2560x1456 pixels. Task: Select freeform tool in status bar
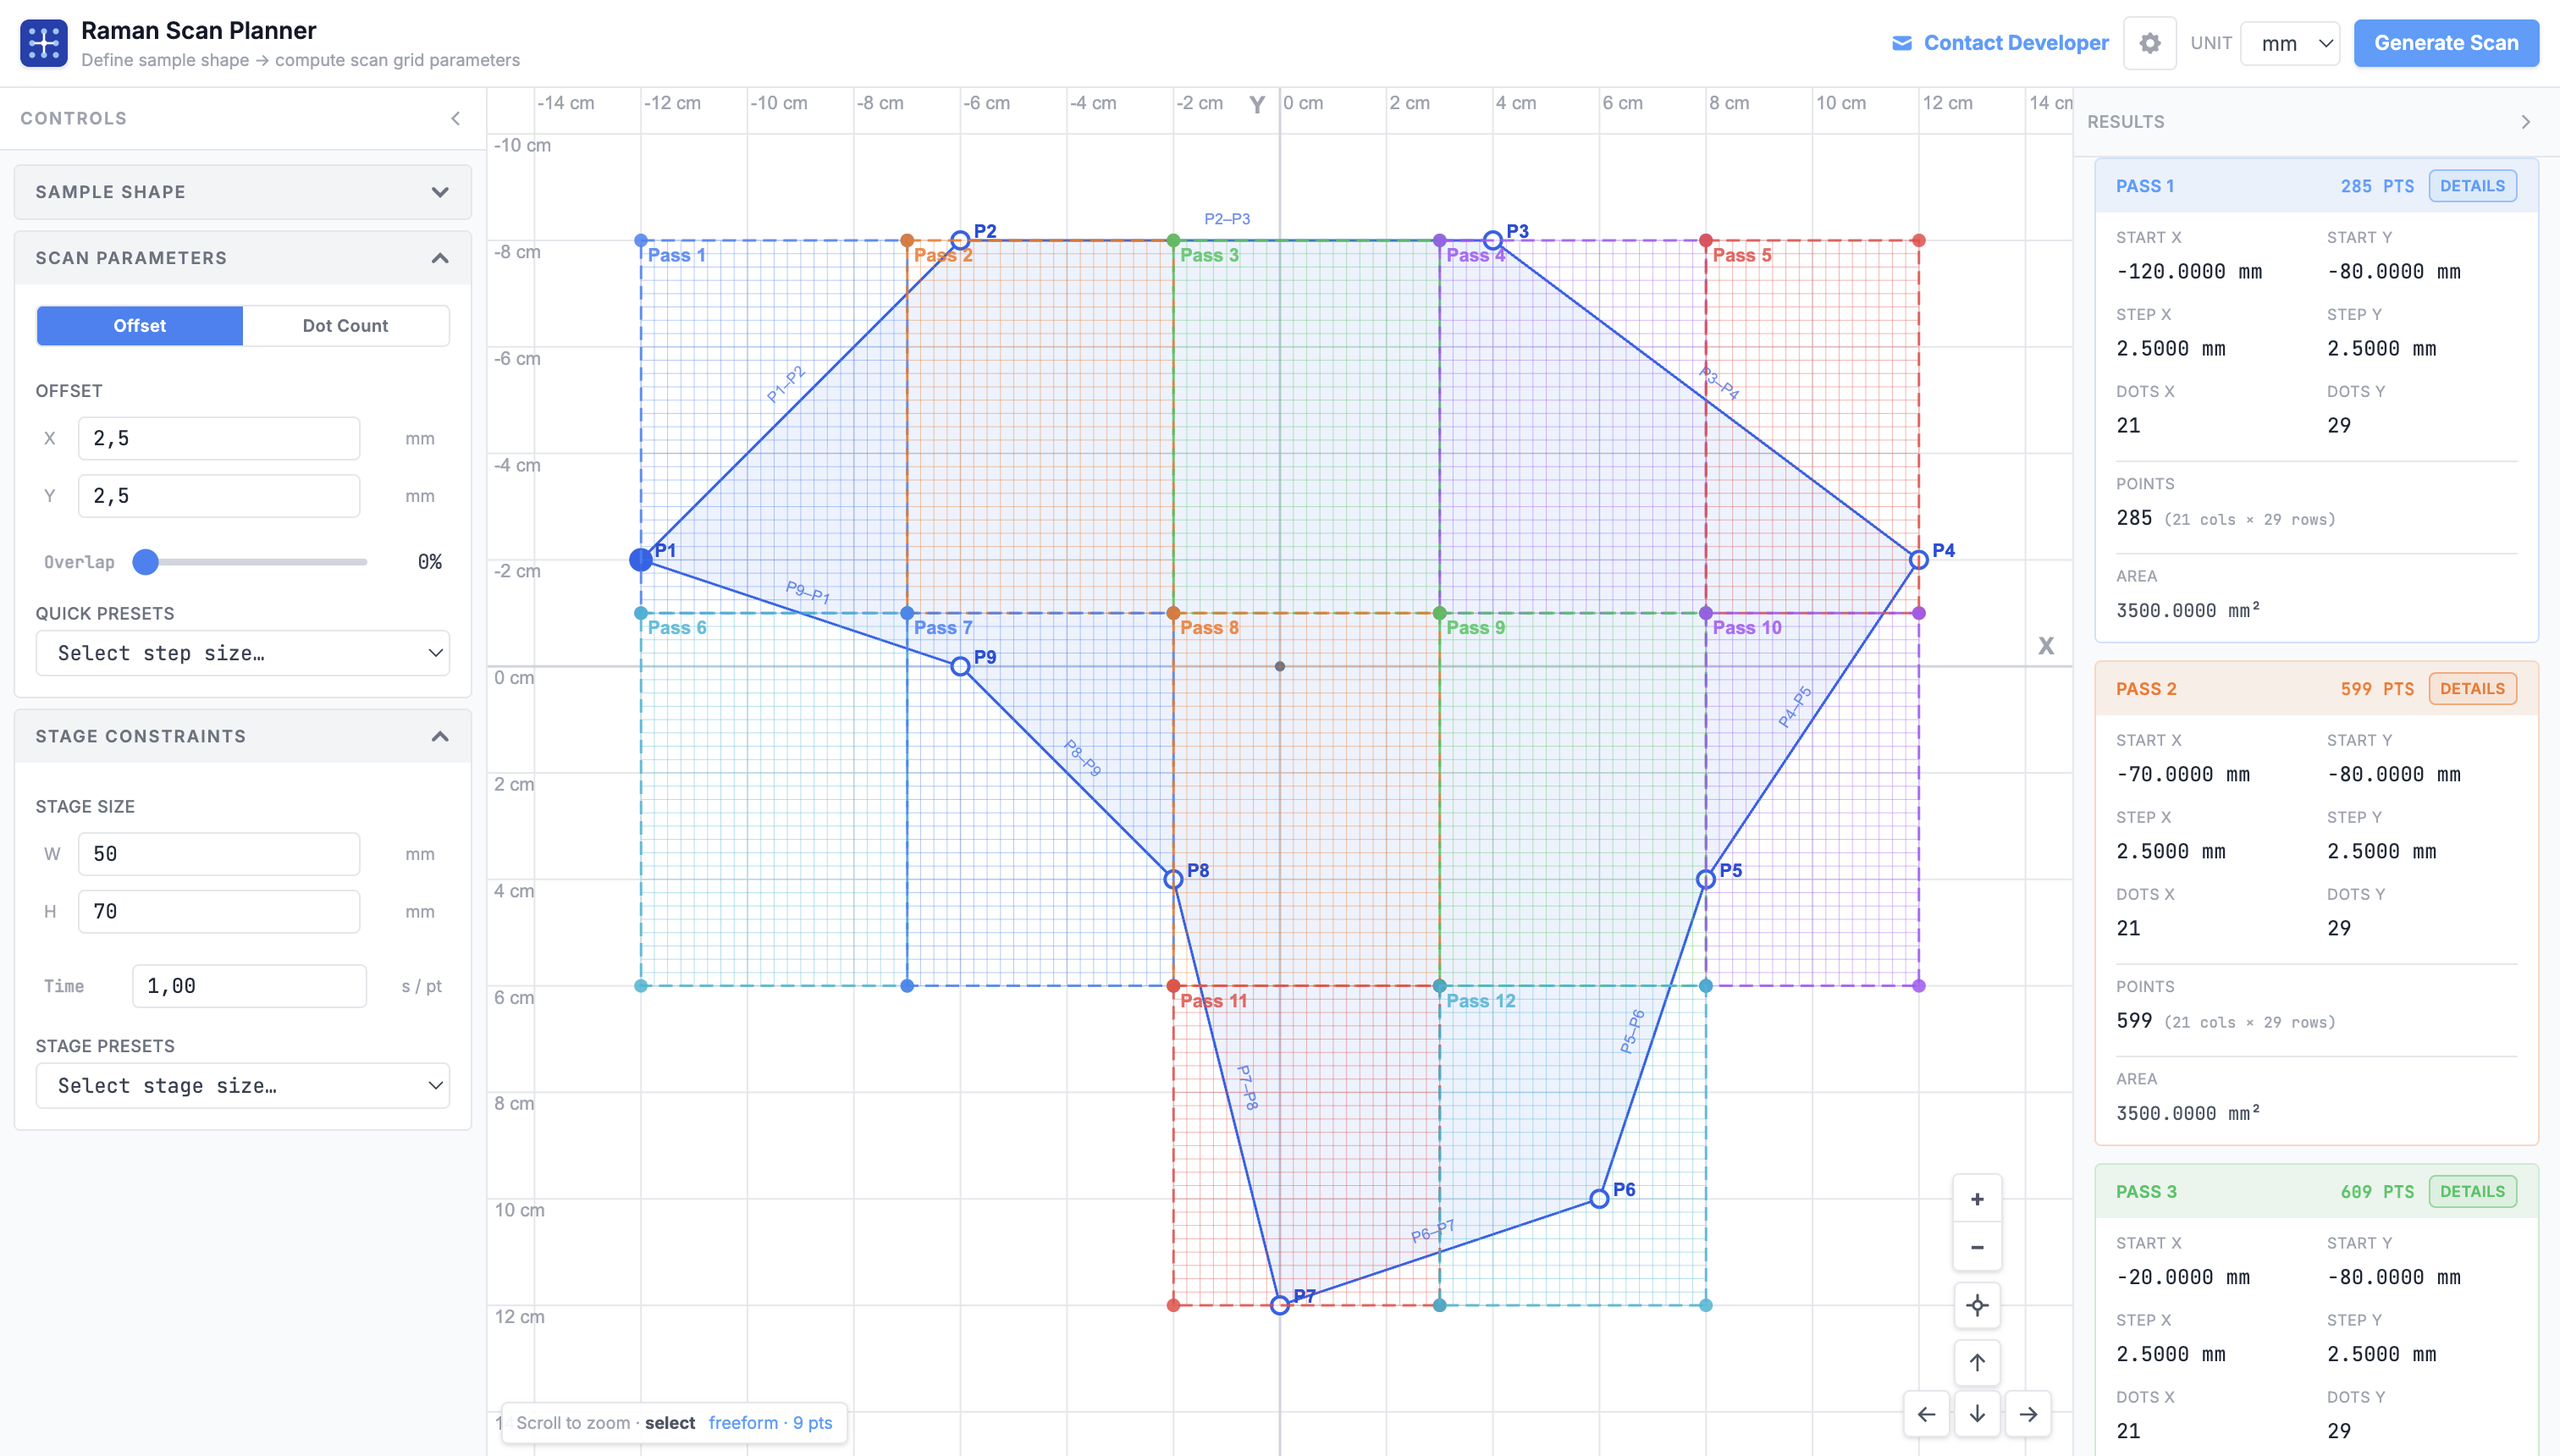(x=742, y=1422)
